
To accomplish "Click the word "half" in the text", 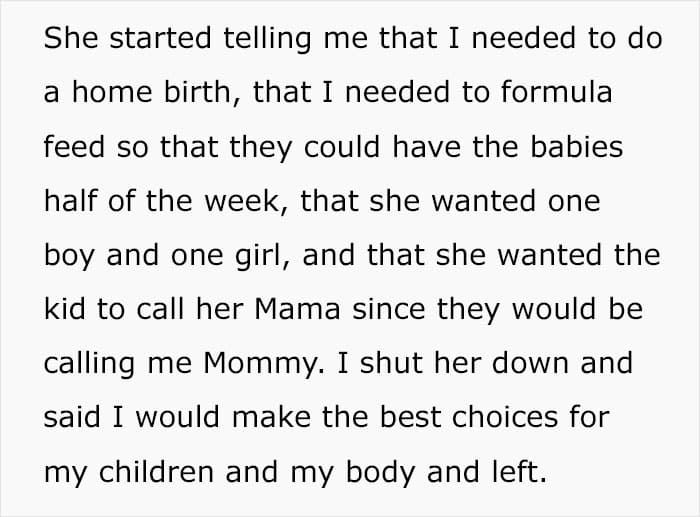I will [71, 201].
